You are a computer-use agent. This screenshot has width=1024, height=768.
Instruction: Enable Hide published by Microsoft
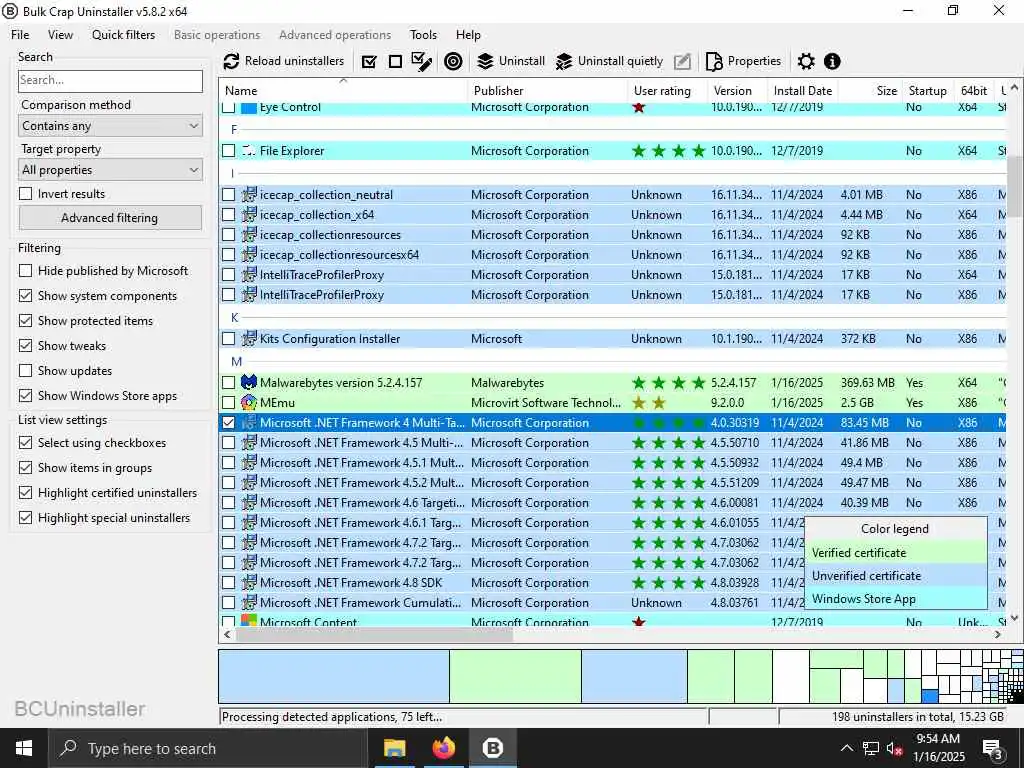coord(25,270)
